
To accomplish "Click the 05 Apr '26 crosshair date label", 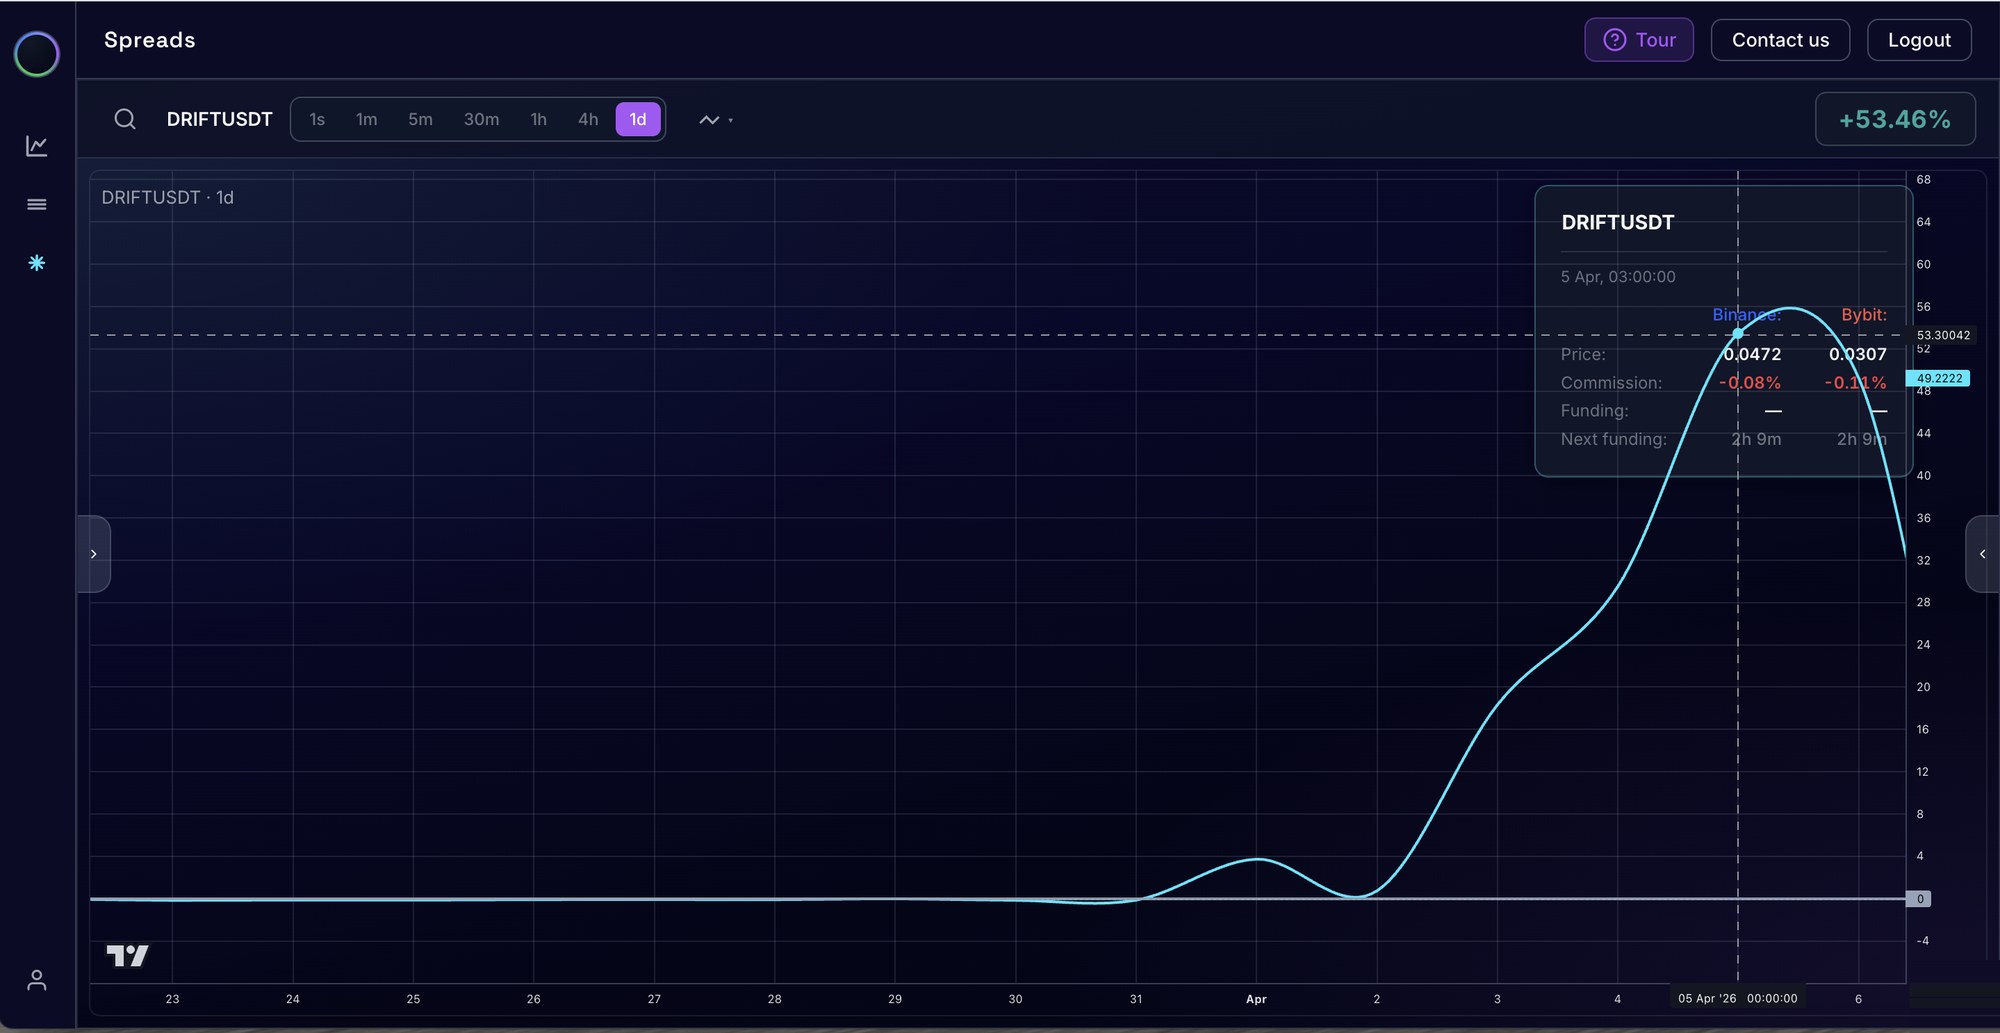I will (x=1737, y=998).
